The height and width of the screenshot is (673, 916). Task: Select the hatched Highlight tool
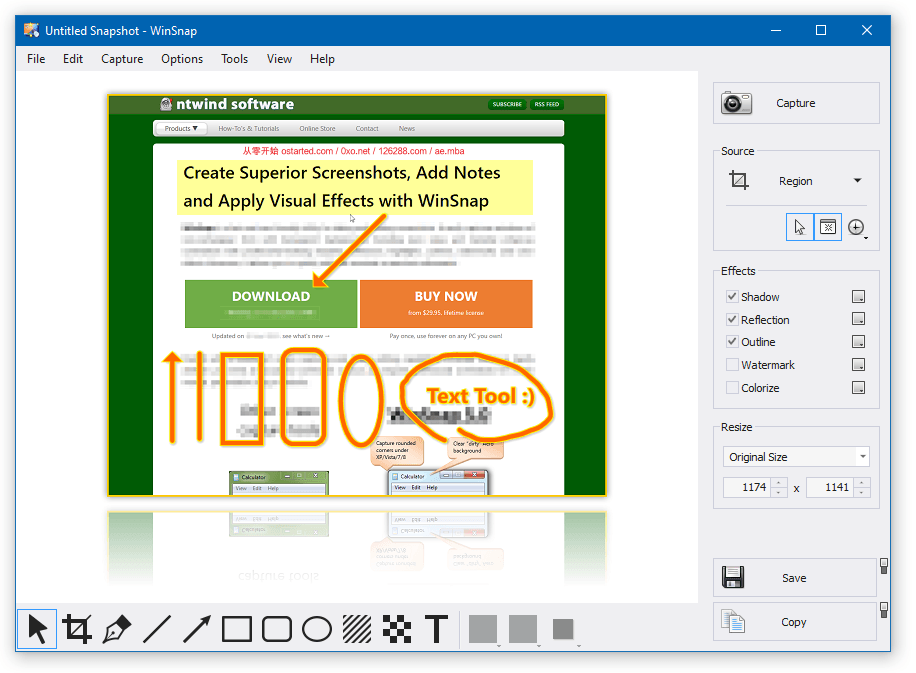(357, 629)
